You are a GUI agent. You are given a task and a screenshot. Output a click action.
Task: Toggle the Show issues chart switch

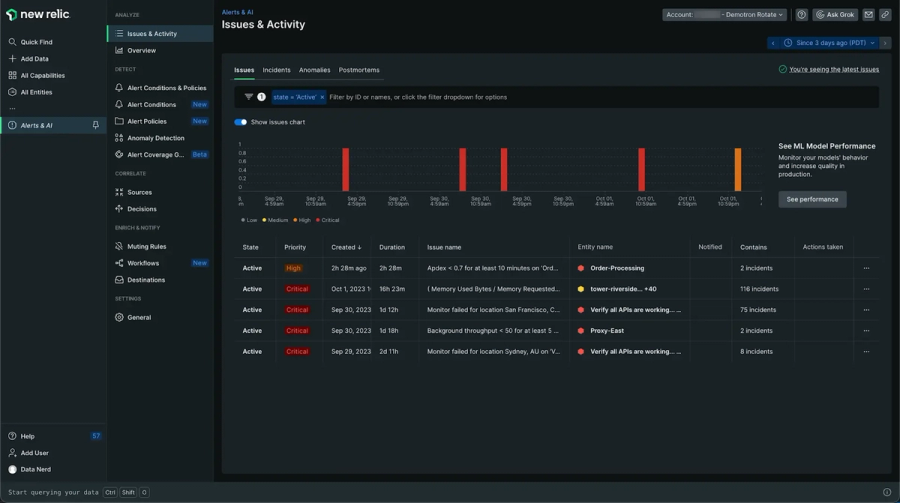pyautogui.click(x=240, y=122)
